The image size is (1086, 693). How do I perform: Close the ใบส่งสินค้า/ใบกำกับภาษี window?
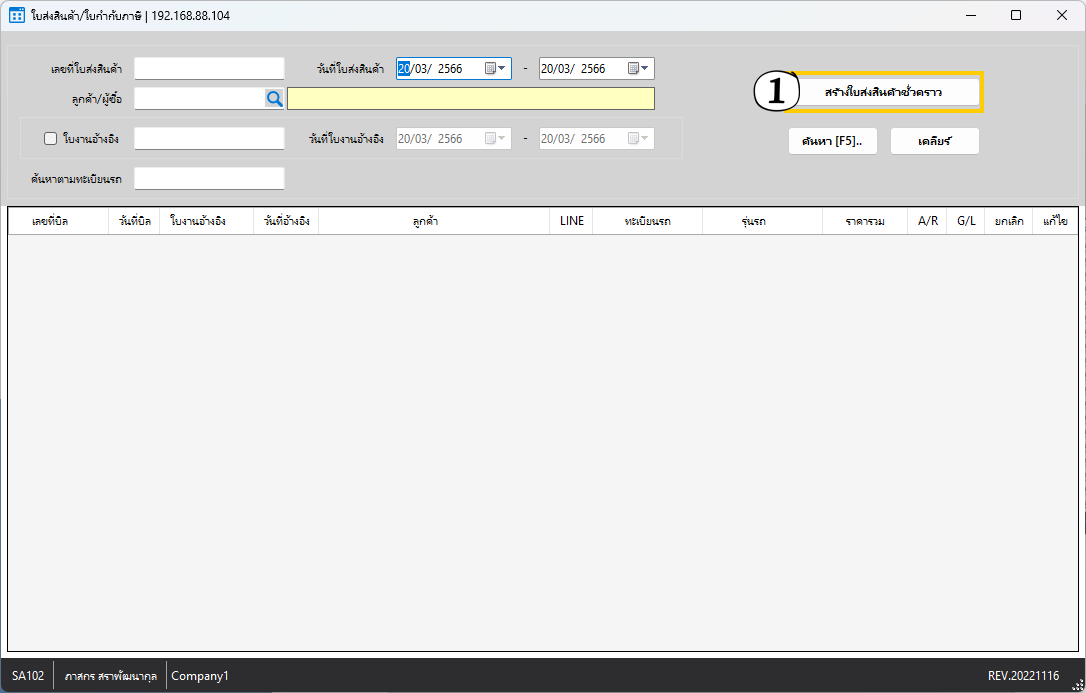pyautogui.click(x=1062, y=15)
